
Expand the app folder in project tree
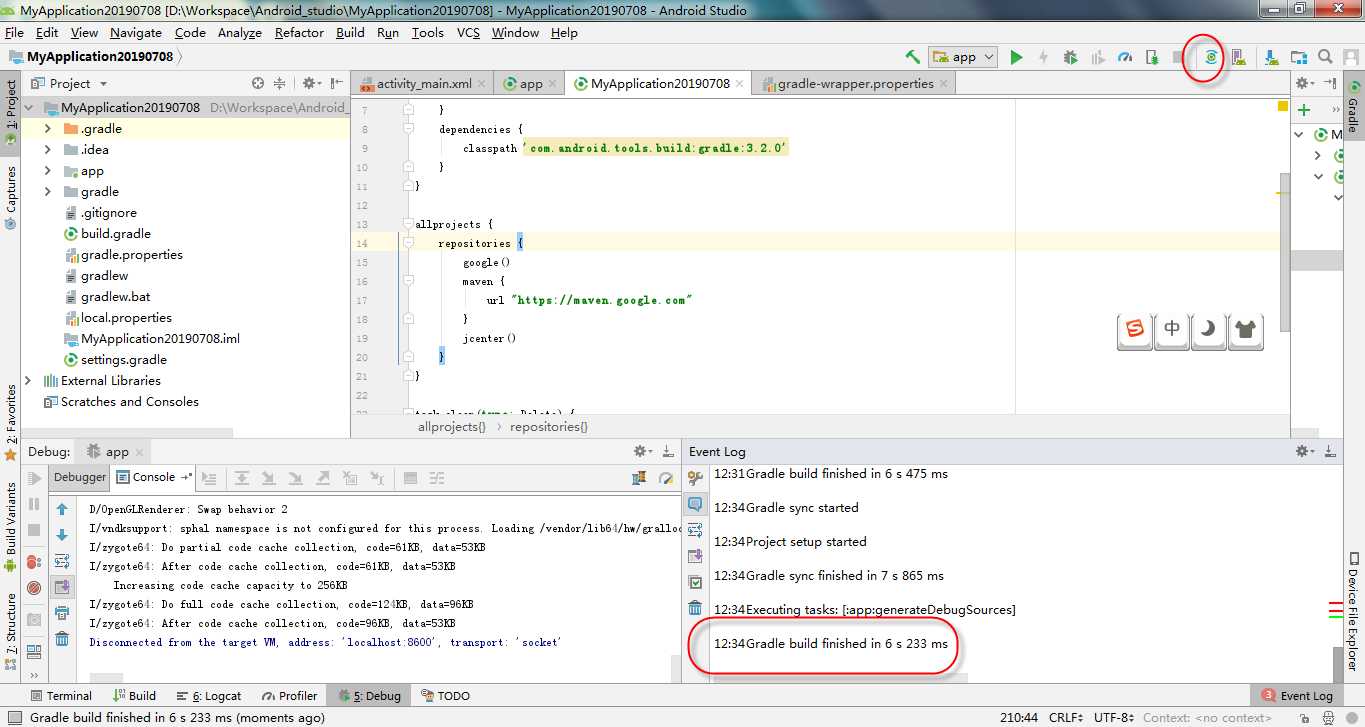click(x=47, y=171)
